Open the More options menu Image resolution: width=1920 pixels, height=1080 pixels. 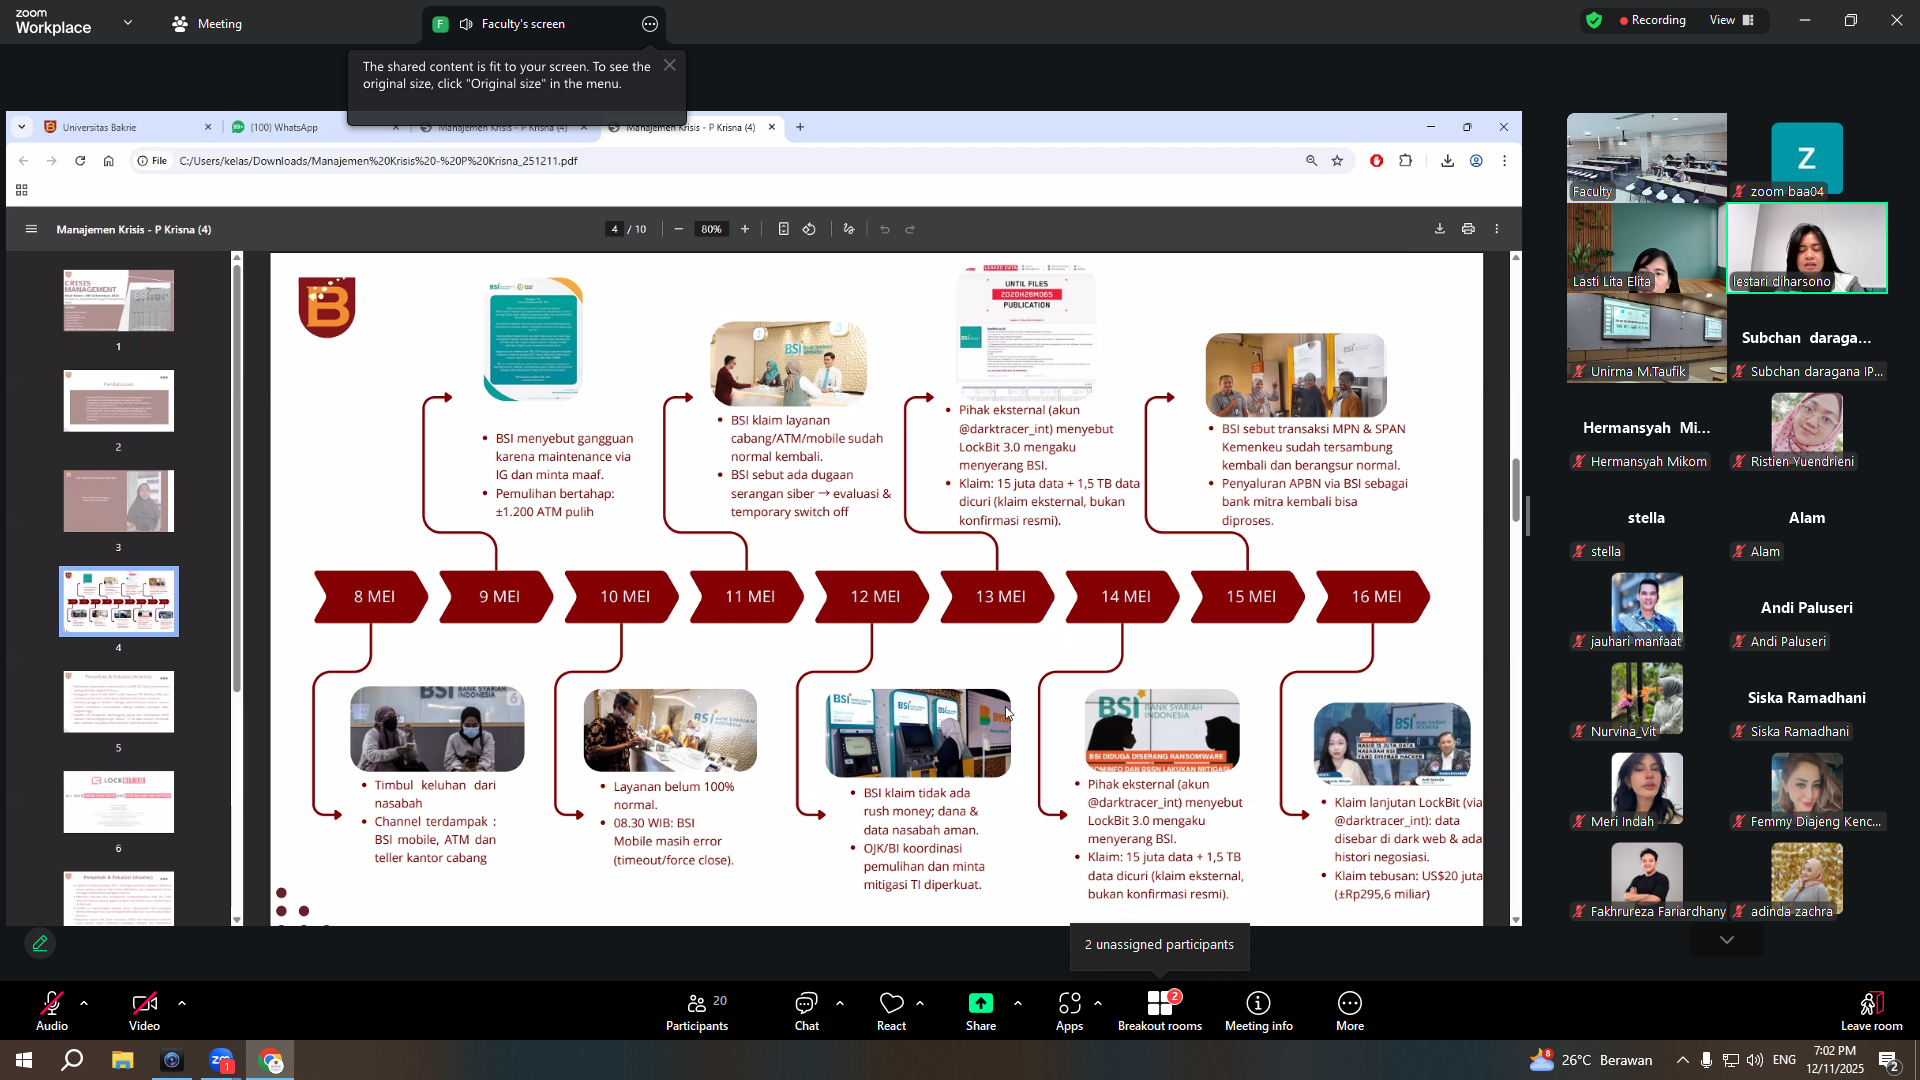point(1350,1011)
